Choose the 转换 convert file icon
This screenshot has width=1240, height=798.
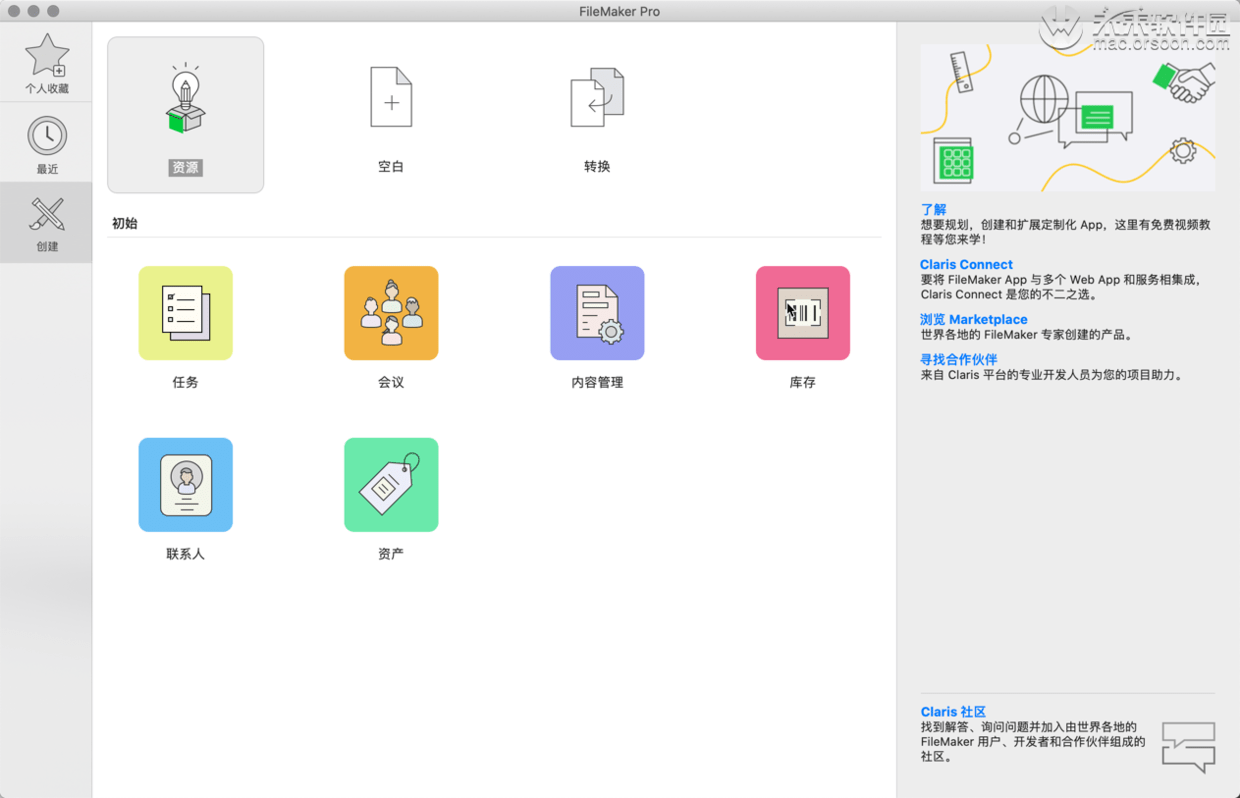coord(597,98)
